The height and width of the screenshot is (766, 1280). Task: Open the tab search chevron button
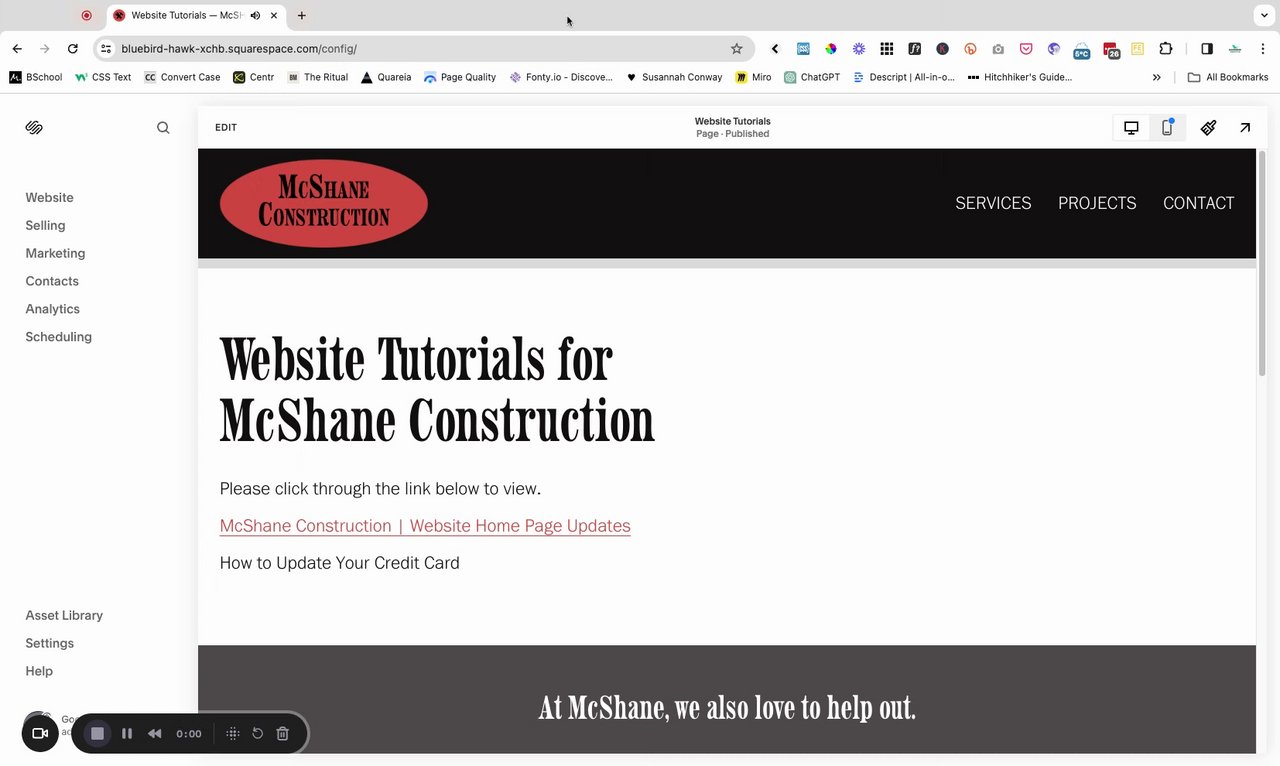[x=1264, y=15]
